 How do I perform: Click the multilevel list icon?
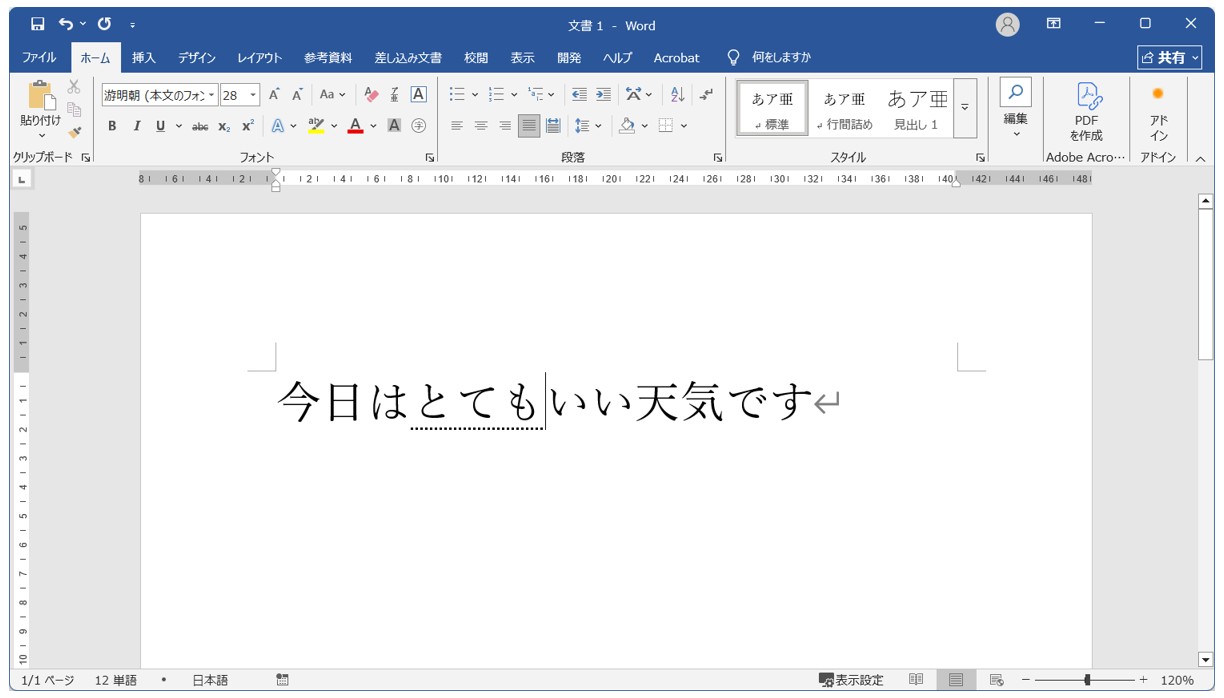[x=536, y=95]
